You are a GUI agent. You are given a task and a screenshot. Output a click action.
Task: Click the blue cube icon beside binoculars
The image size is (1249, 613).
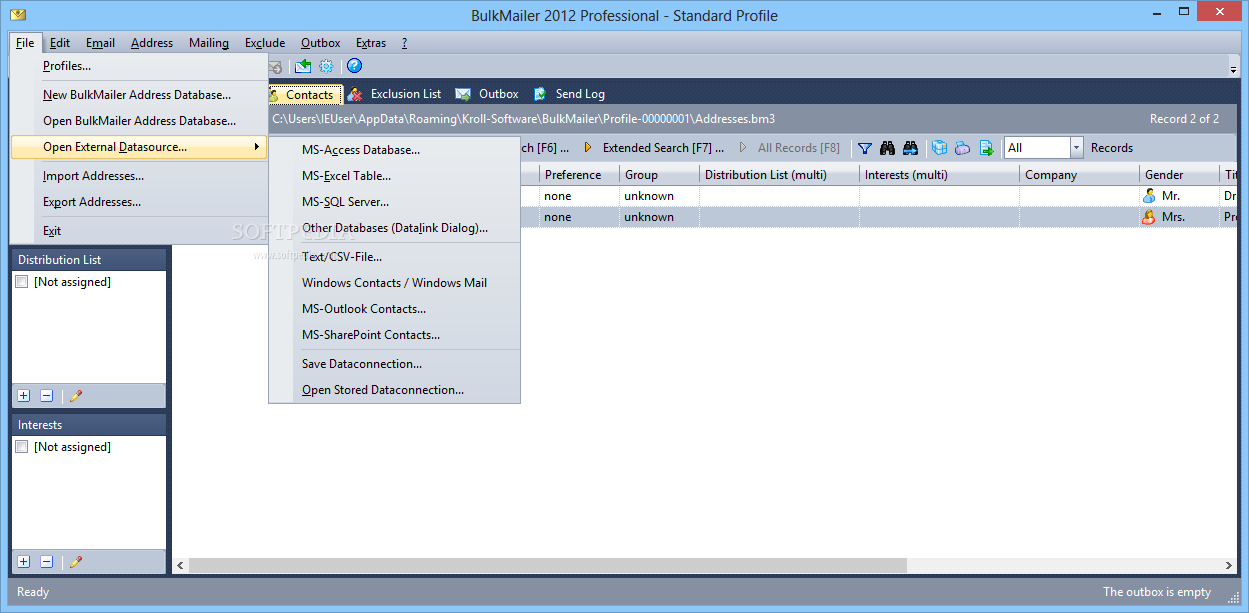tap(939, 148)
